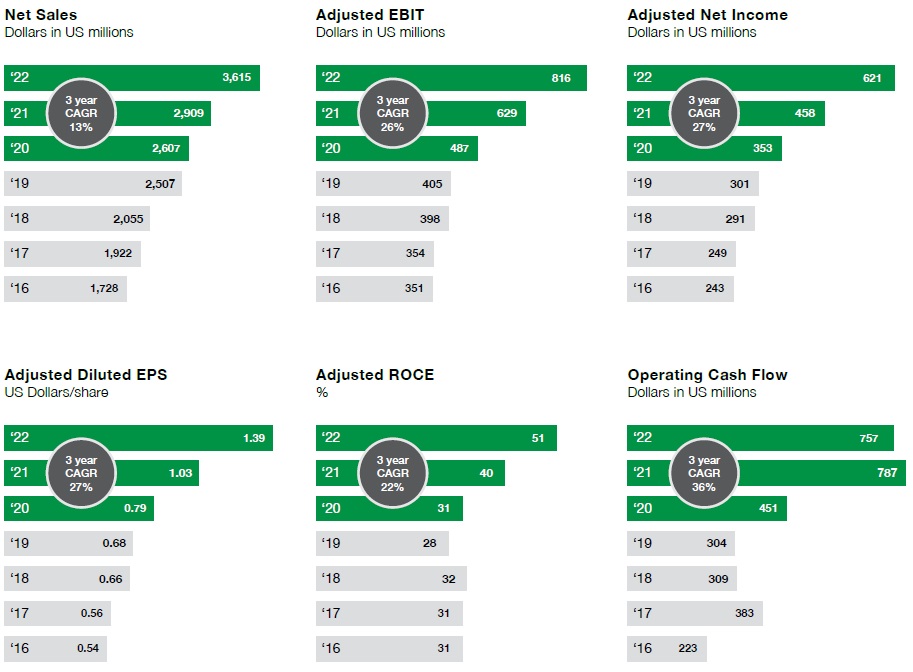913x672 pixels.
Task: Click the Adjusted EBIT CAGR 26% circle
Action: tap(392, 114)
